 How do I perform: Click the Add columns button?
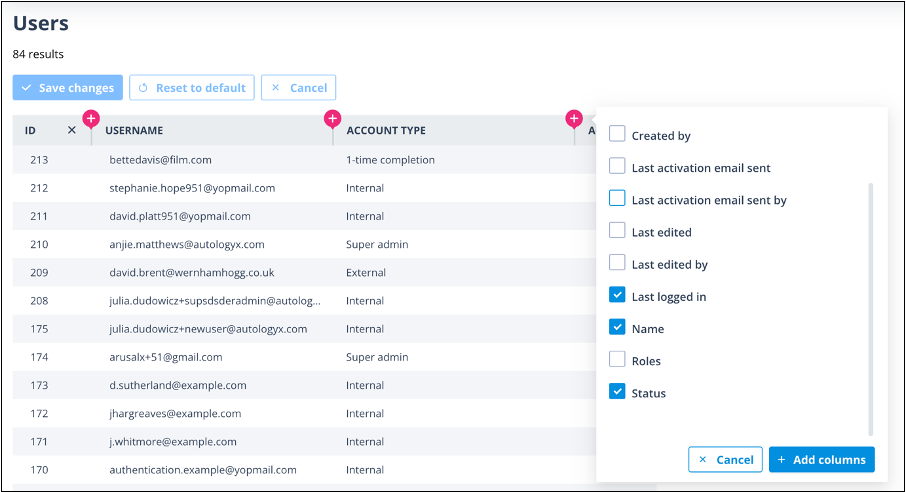pyautogui.click(x=822, y=460)
